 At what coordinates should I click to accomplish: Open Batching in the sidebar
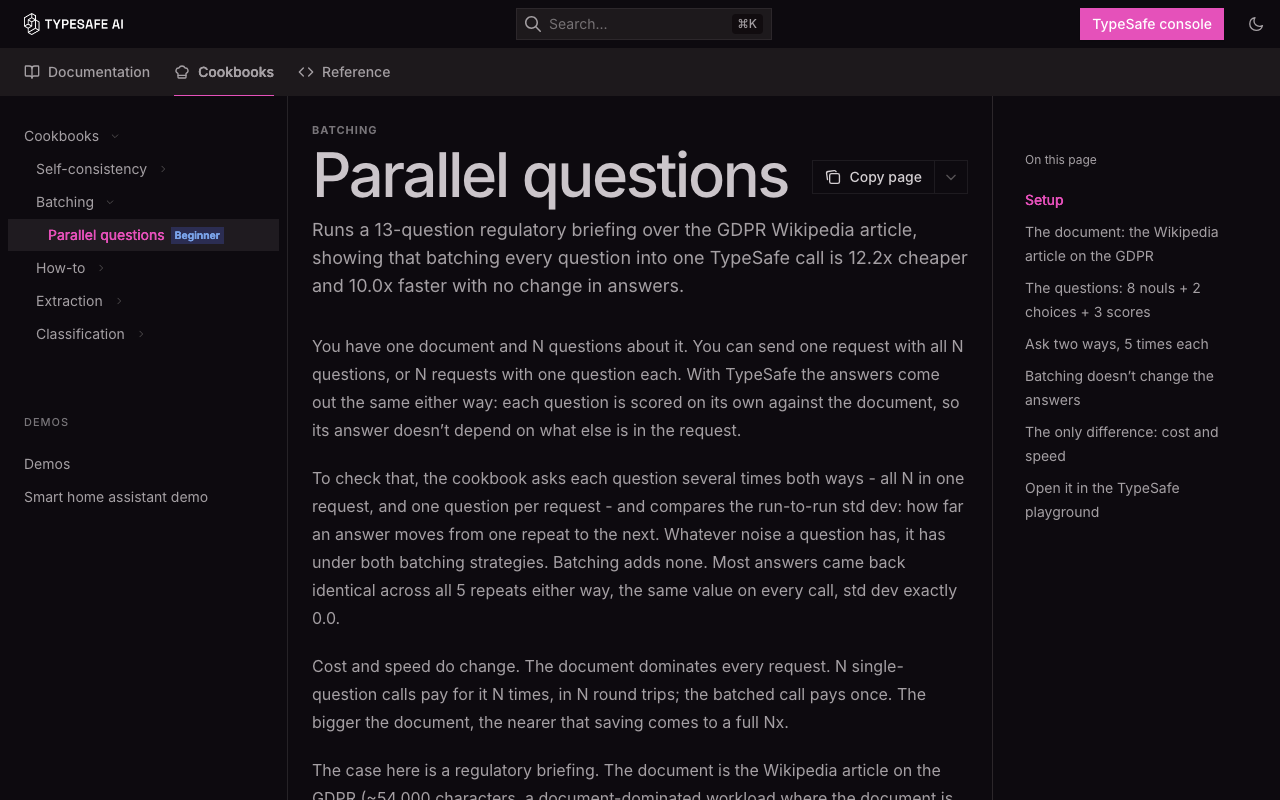point(65,202)
